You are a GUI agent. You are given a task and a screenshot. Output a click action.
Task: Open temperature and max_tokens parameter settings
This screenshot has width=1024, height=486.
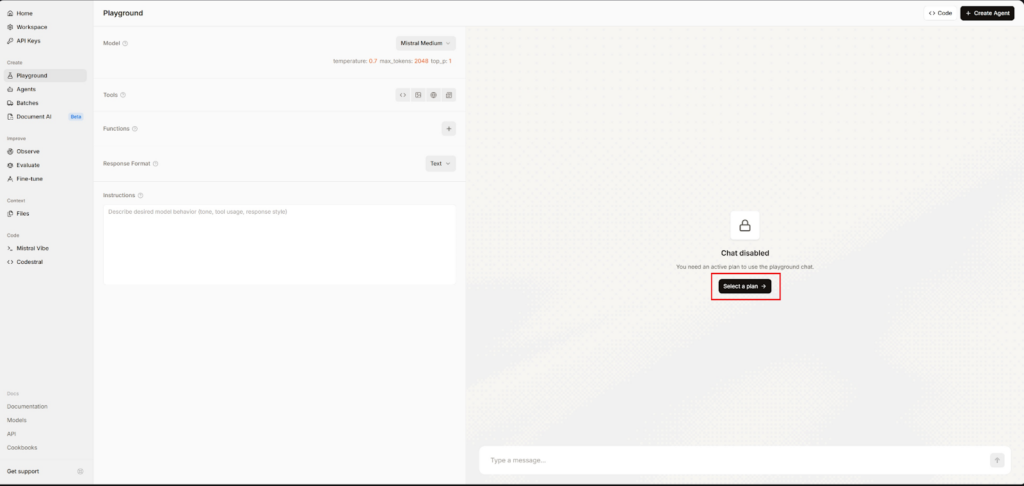(392, 61)
